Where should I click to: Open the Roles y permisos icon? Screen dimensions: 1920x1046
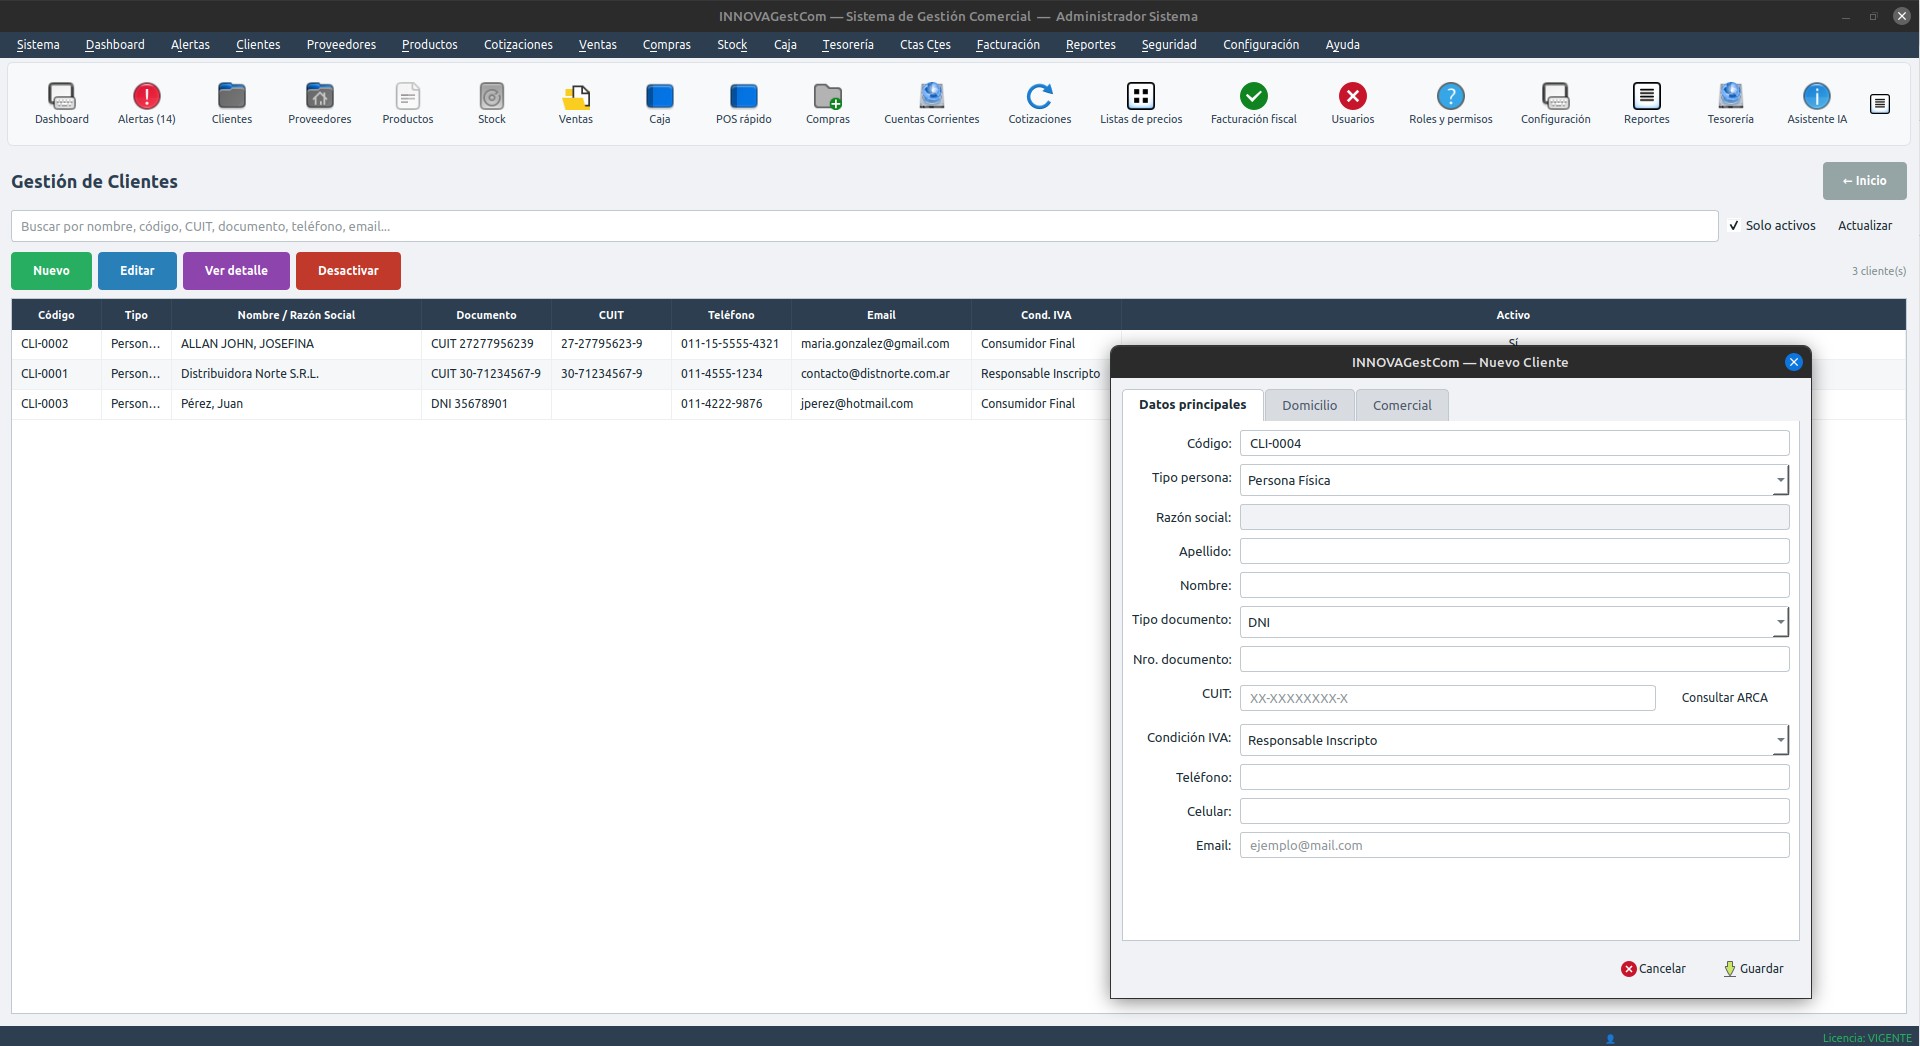pyautogui.click(x=1450, y=96)
